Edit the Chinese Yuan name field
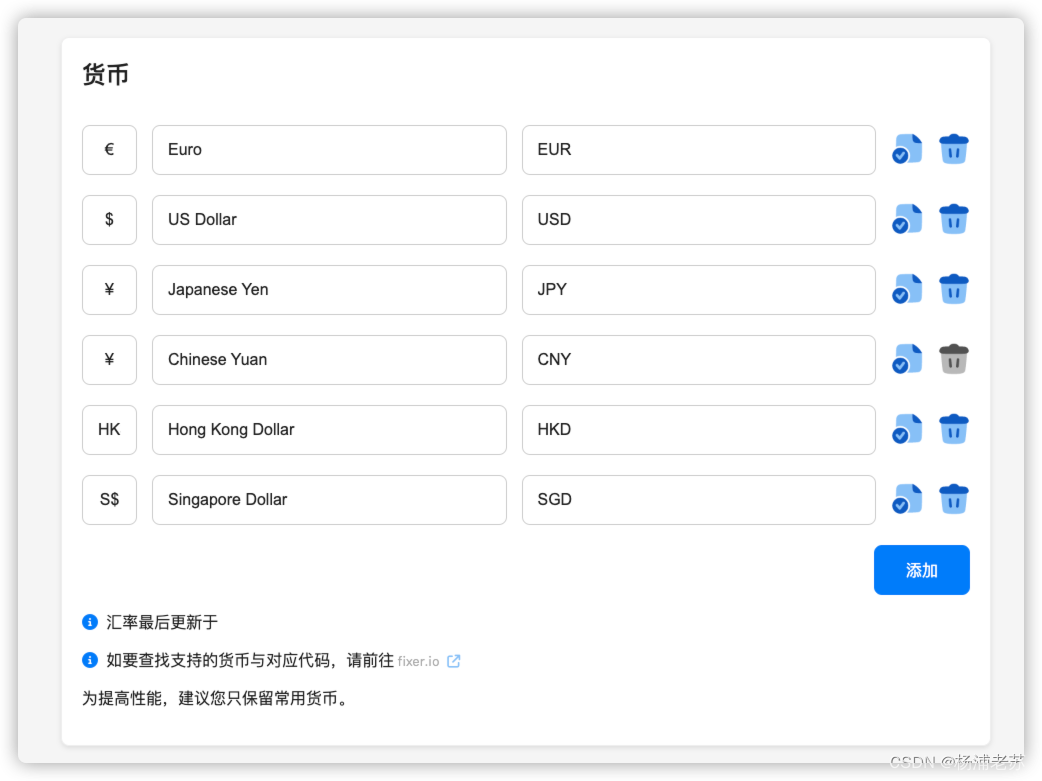1042x781 pixels. pyautogui.click(x=329, y=360)
